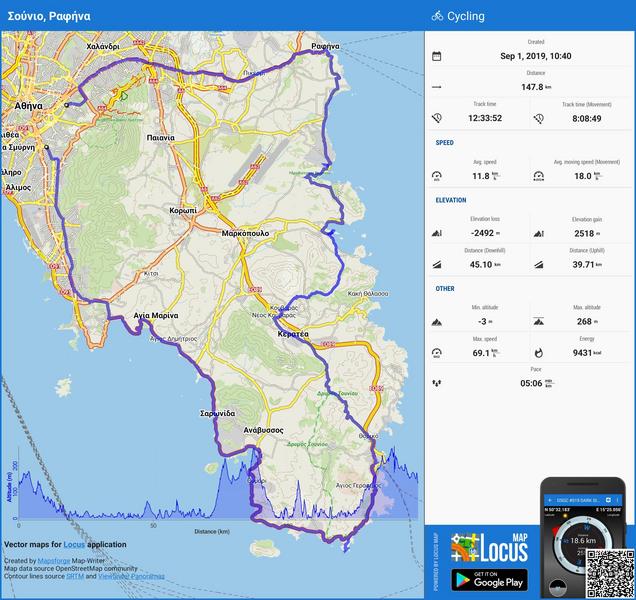Click the Locus Map logo
Viewport: 636px width, 600px height.
(487, 550)
